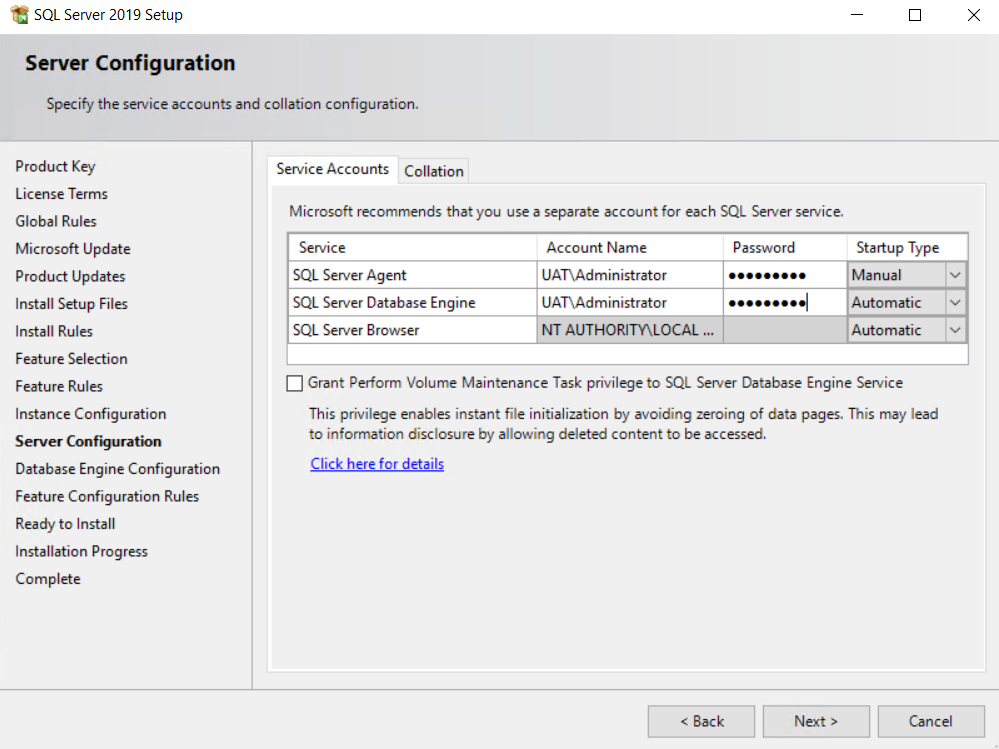Image resolution: width=999 pixels, height=749 pixels.
Task: Select the Complete step in sidebar
Action: tap(48, 579)
